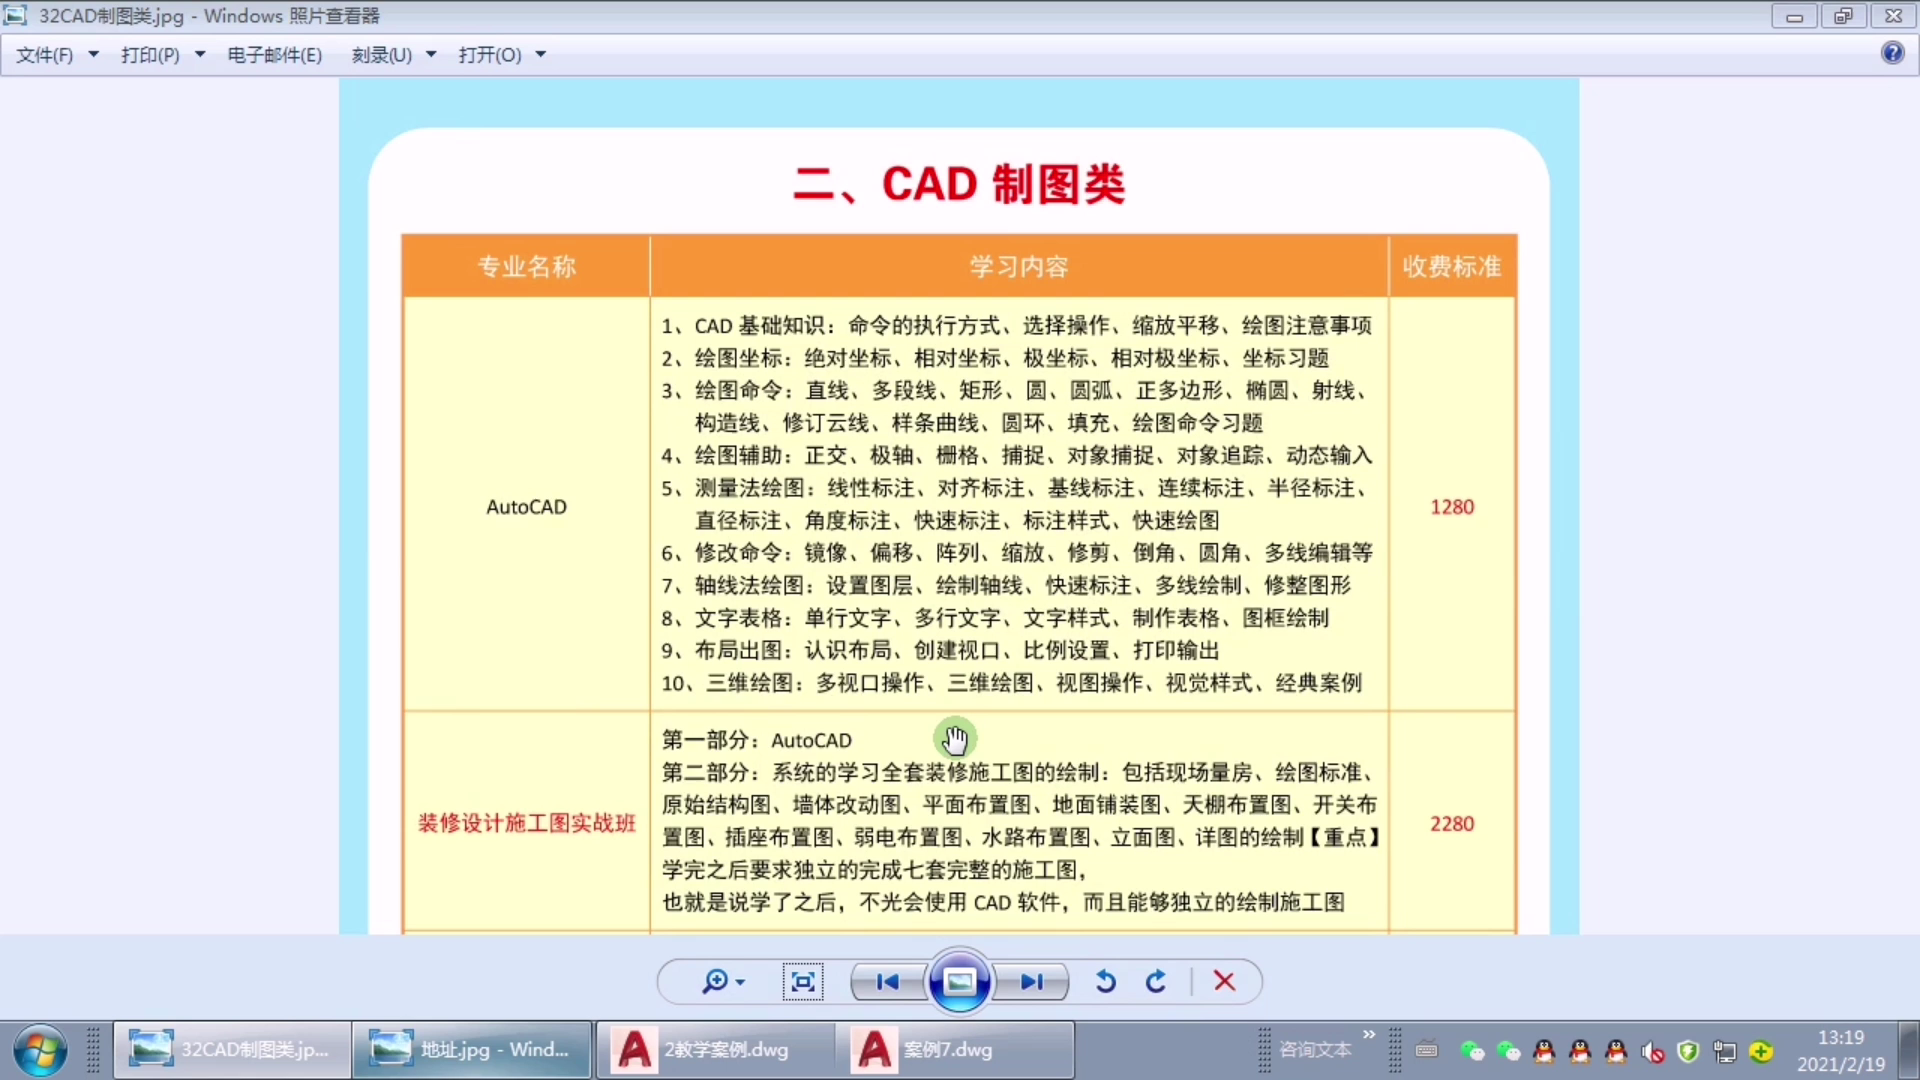
Task: Expand the arrow next to 打开(O)
Action: [541, 55]
